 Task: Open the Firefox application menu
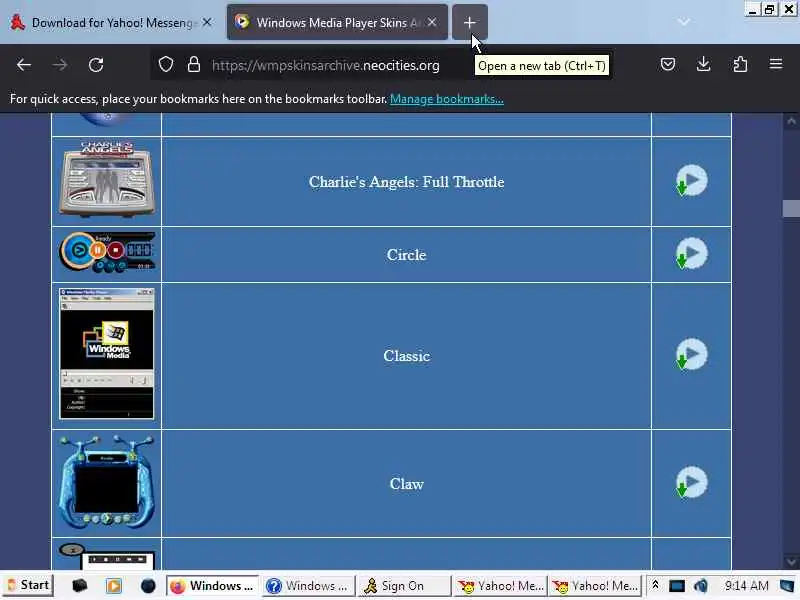coord(776,64)
